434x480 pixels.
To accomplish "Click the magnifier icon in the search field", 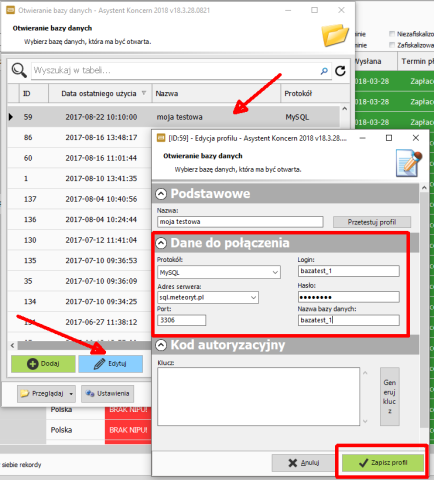I will [324, 71].
